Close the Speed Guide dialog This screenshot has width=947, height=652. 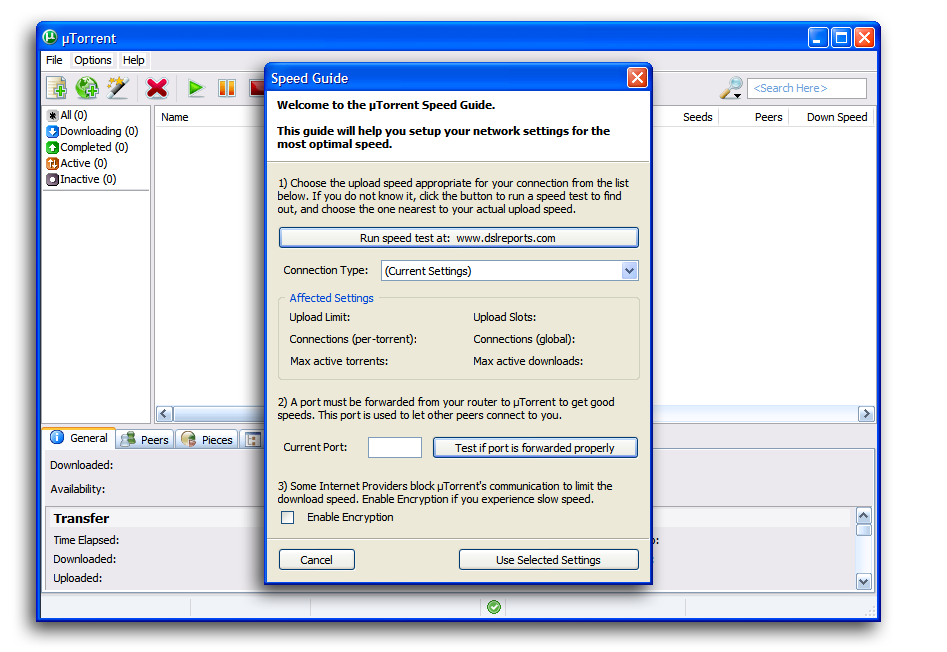pyautogui.click(x=637, y=77)
